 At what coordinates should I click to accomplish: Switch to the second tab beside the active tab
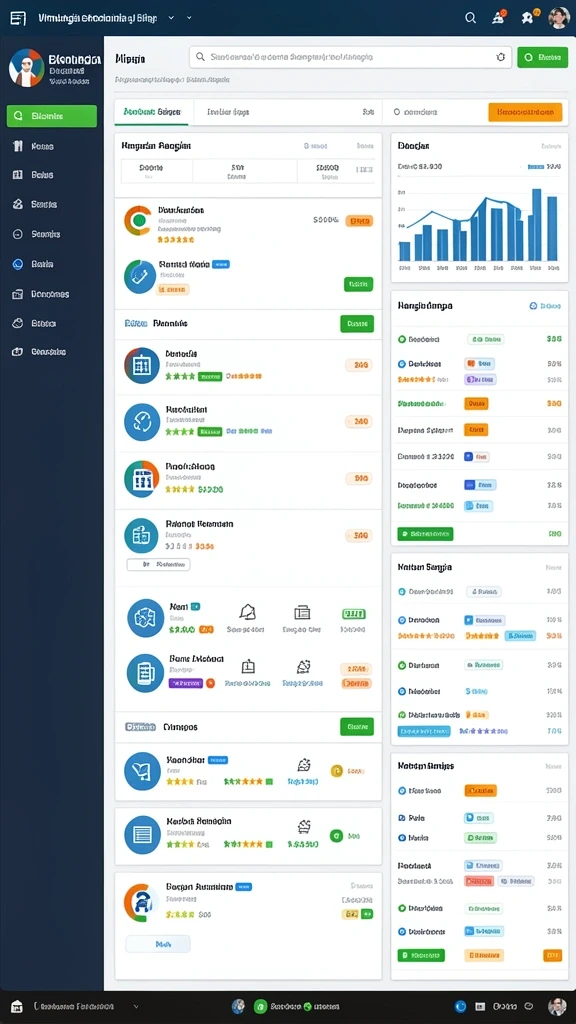(x=228, y=112)
